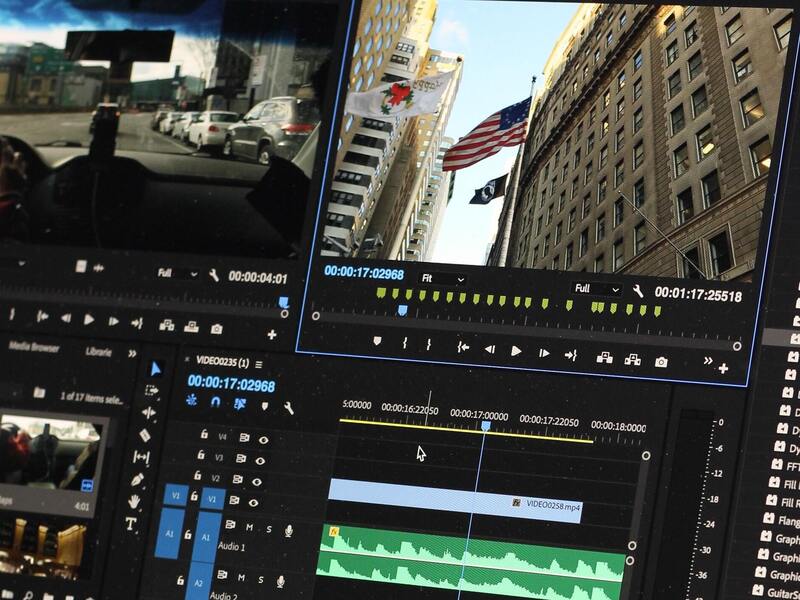Switch to the Media Browser tab
800x600 pixels.
tap(34, 347)
